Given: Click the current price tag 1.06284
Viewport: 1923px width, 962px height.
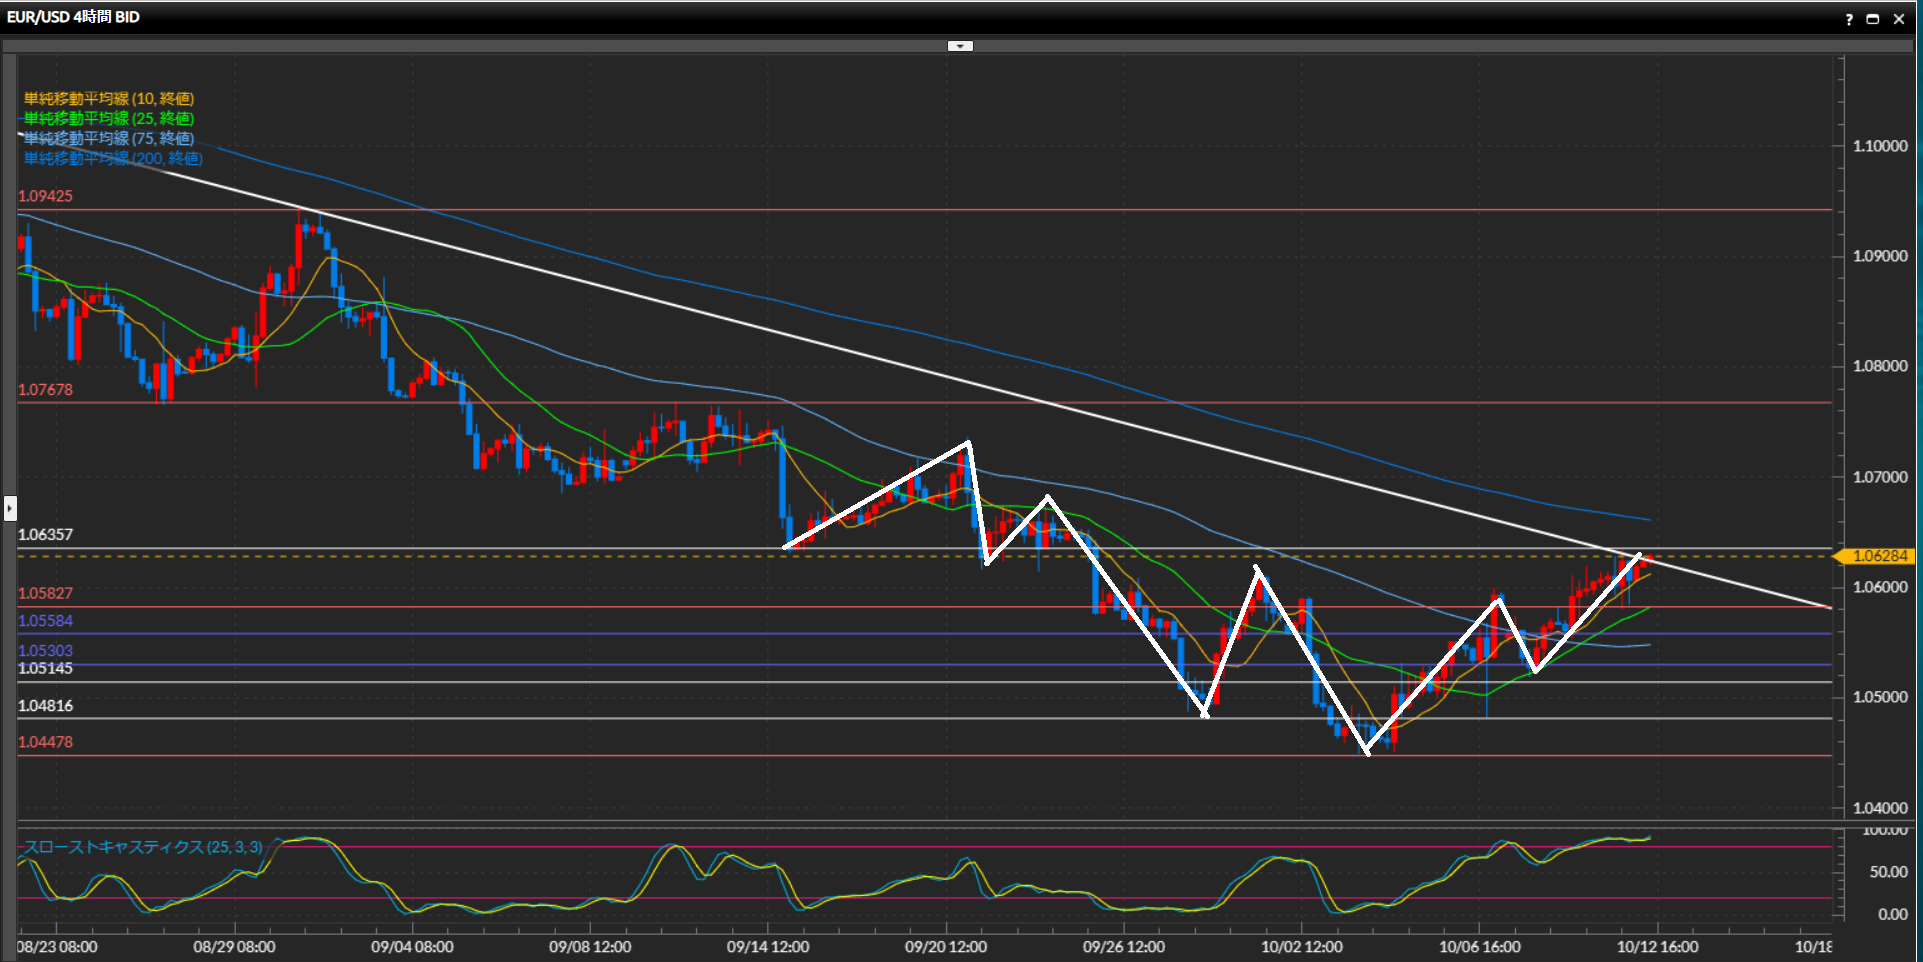Looking at the screenshot, I should pyautogui.click(x=1878, y=556).
